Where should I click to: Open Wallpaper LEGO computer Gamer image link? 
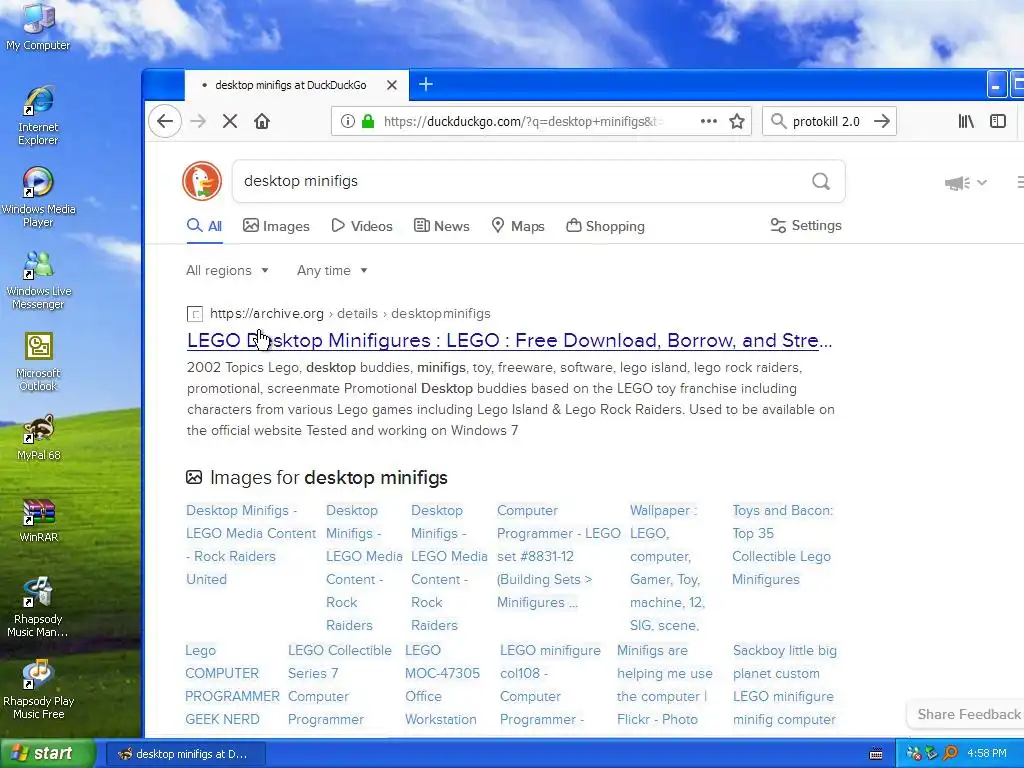pos(667,568)
